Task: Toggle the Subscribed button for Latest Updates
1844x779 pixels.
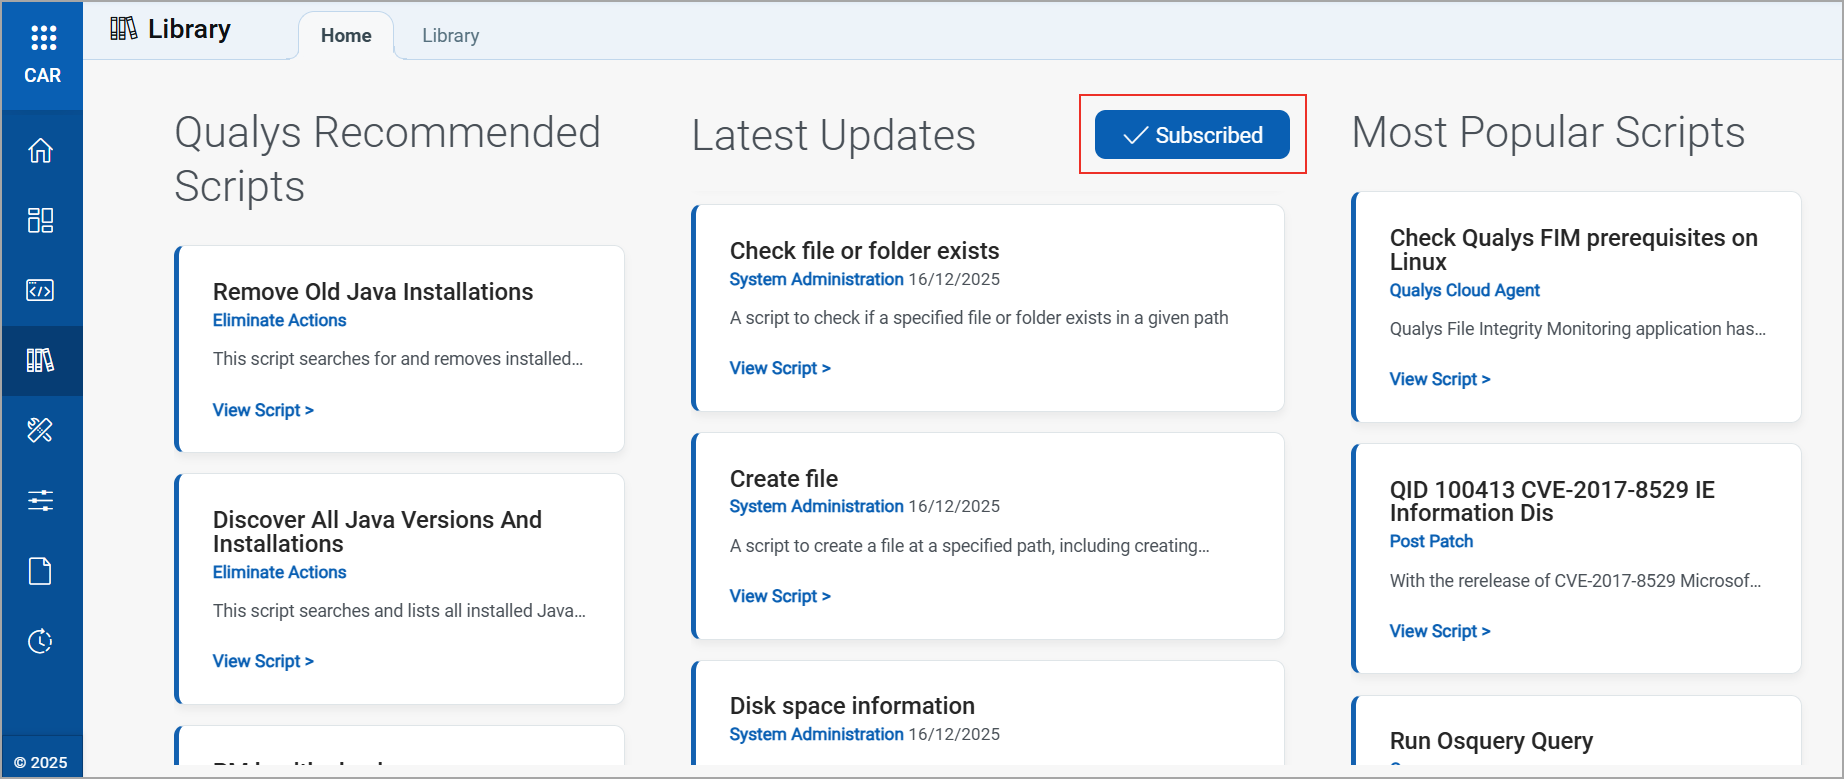Action: point(1192,135)
